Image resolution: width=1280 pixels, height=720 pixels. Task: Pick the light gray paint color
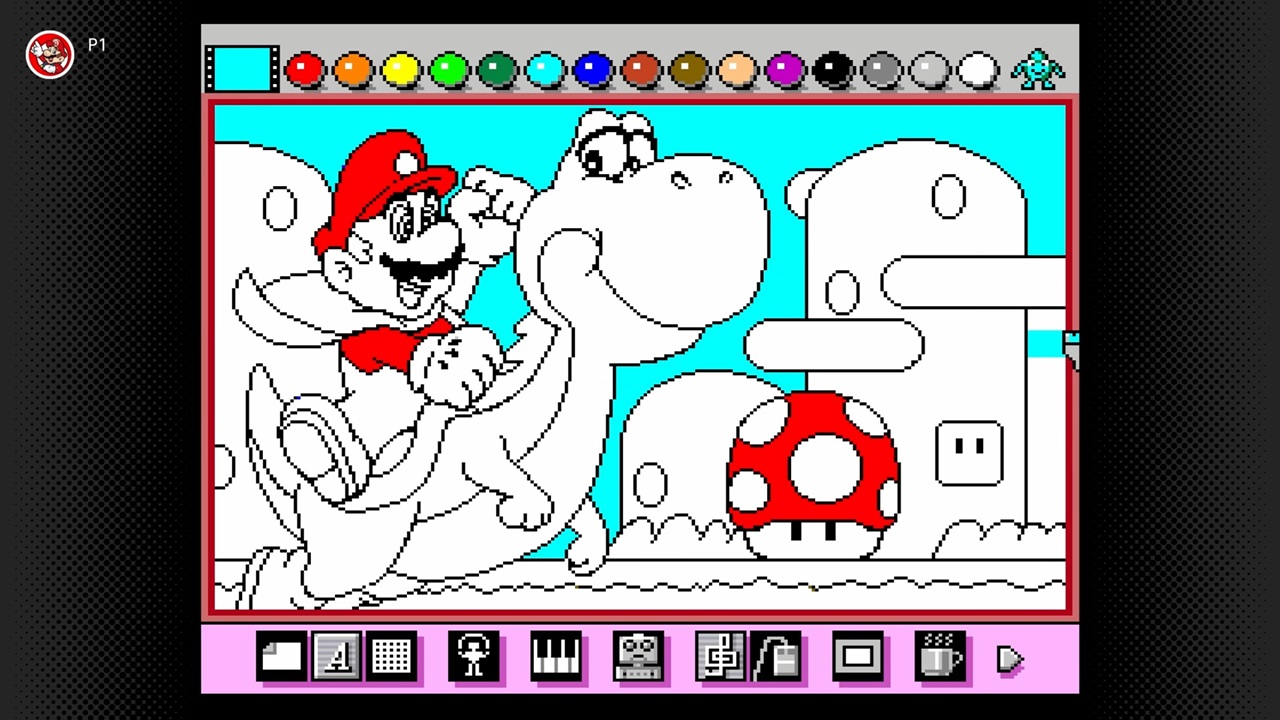[x=929, y=70]
